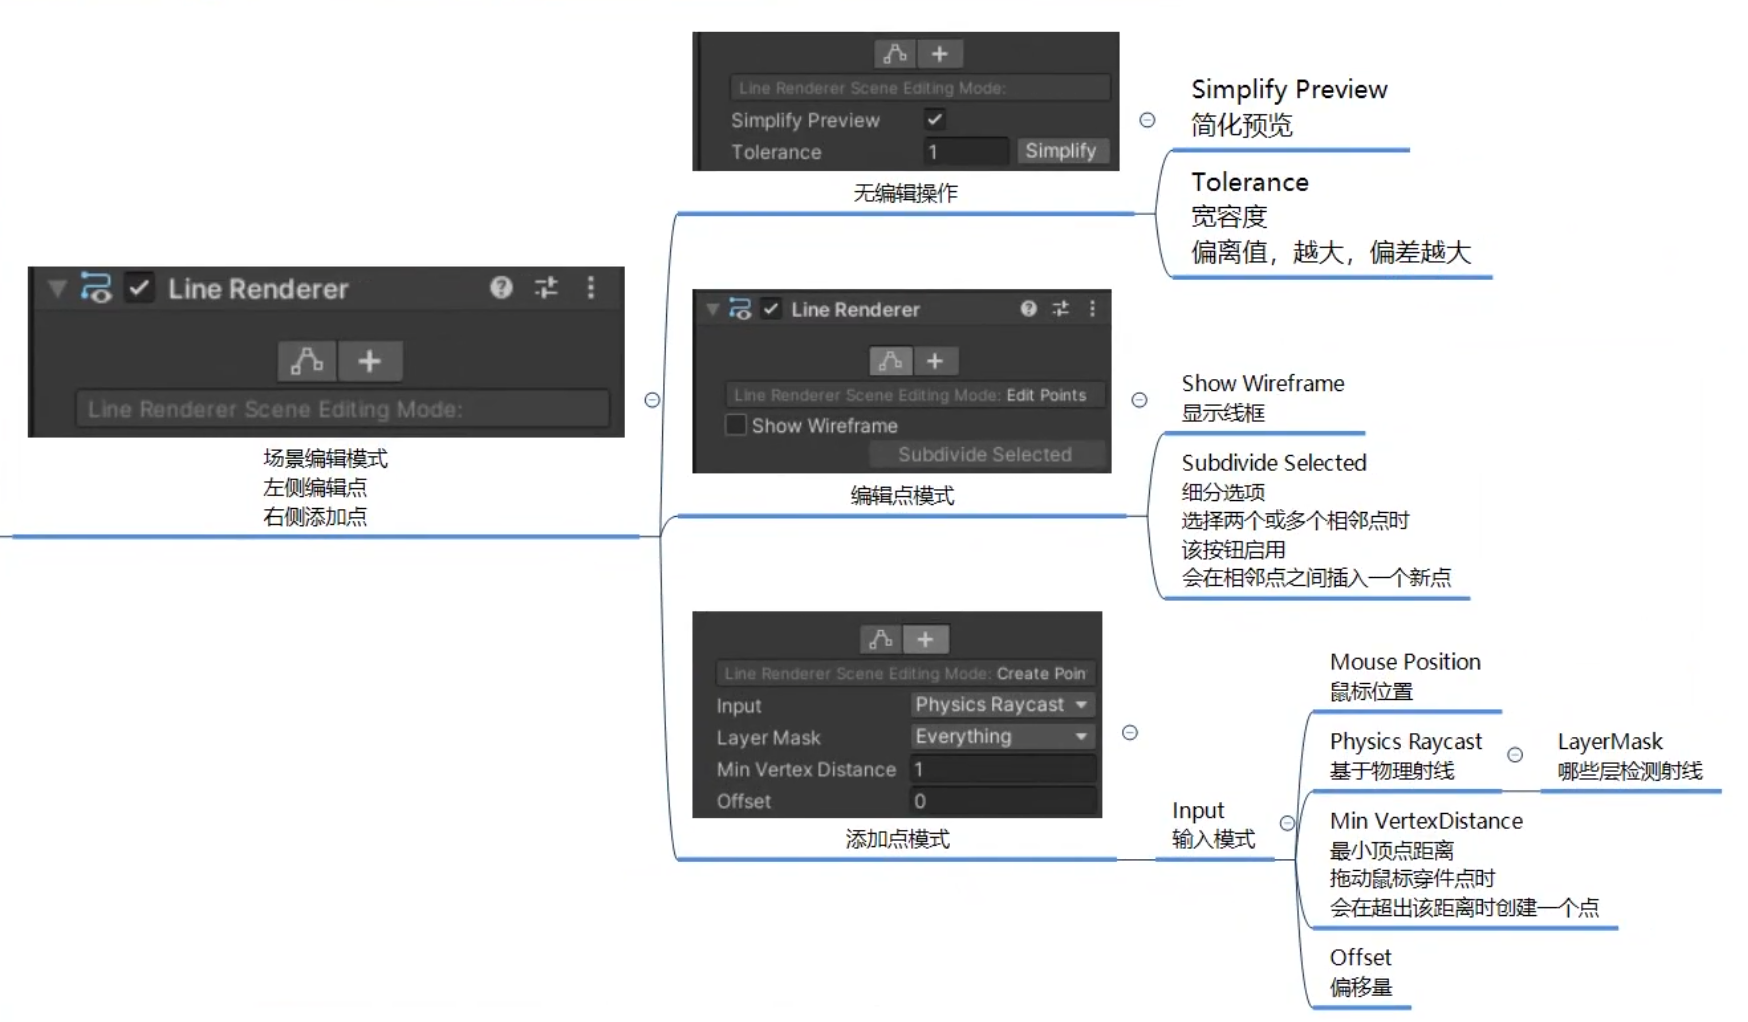
Task: Click the plus icon above the Simplify Preview panel
Action: (x=940, y=54)
